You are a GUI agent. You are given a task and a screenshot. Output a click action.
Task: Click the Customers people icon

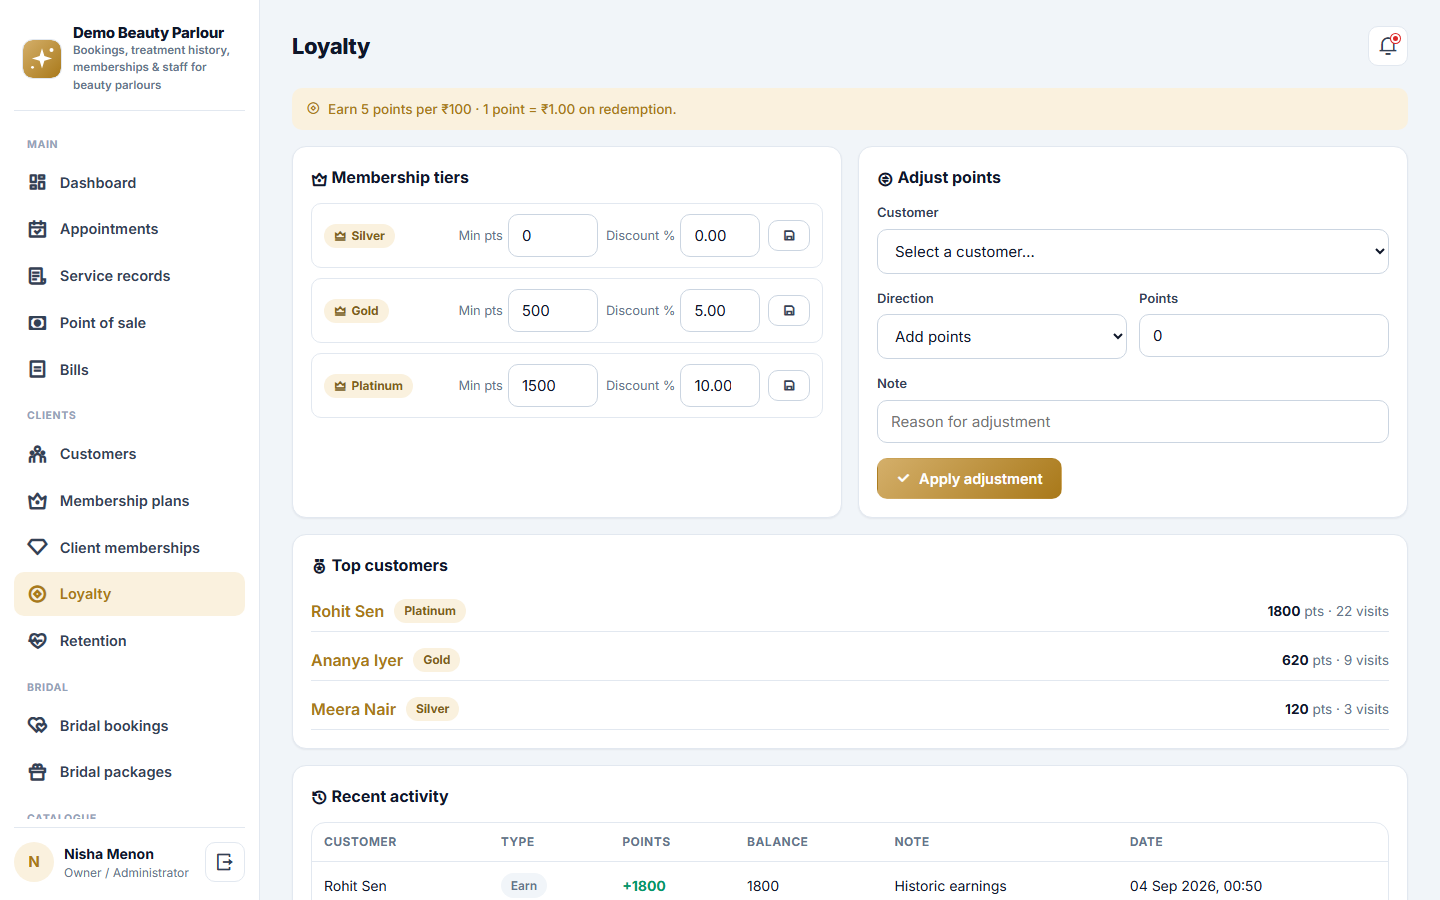pos(38,454)
